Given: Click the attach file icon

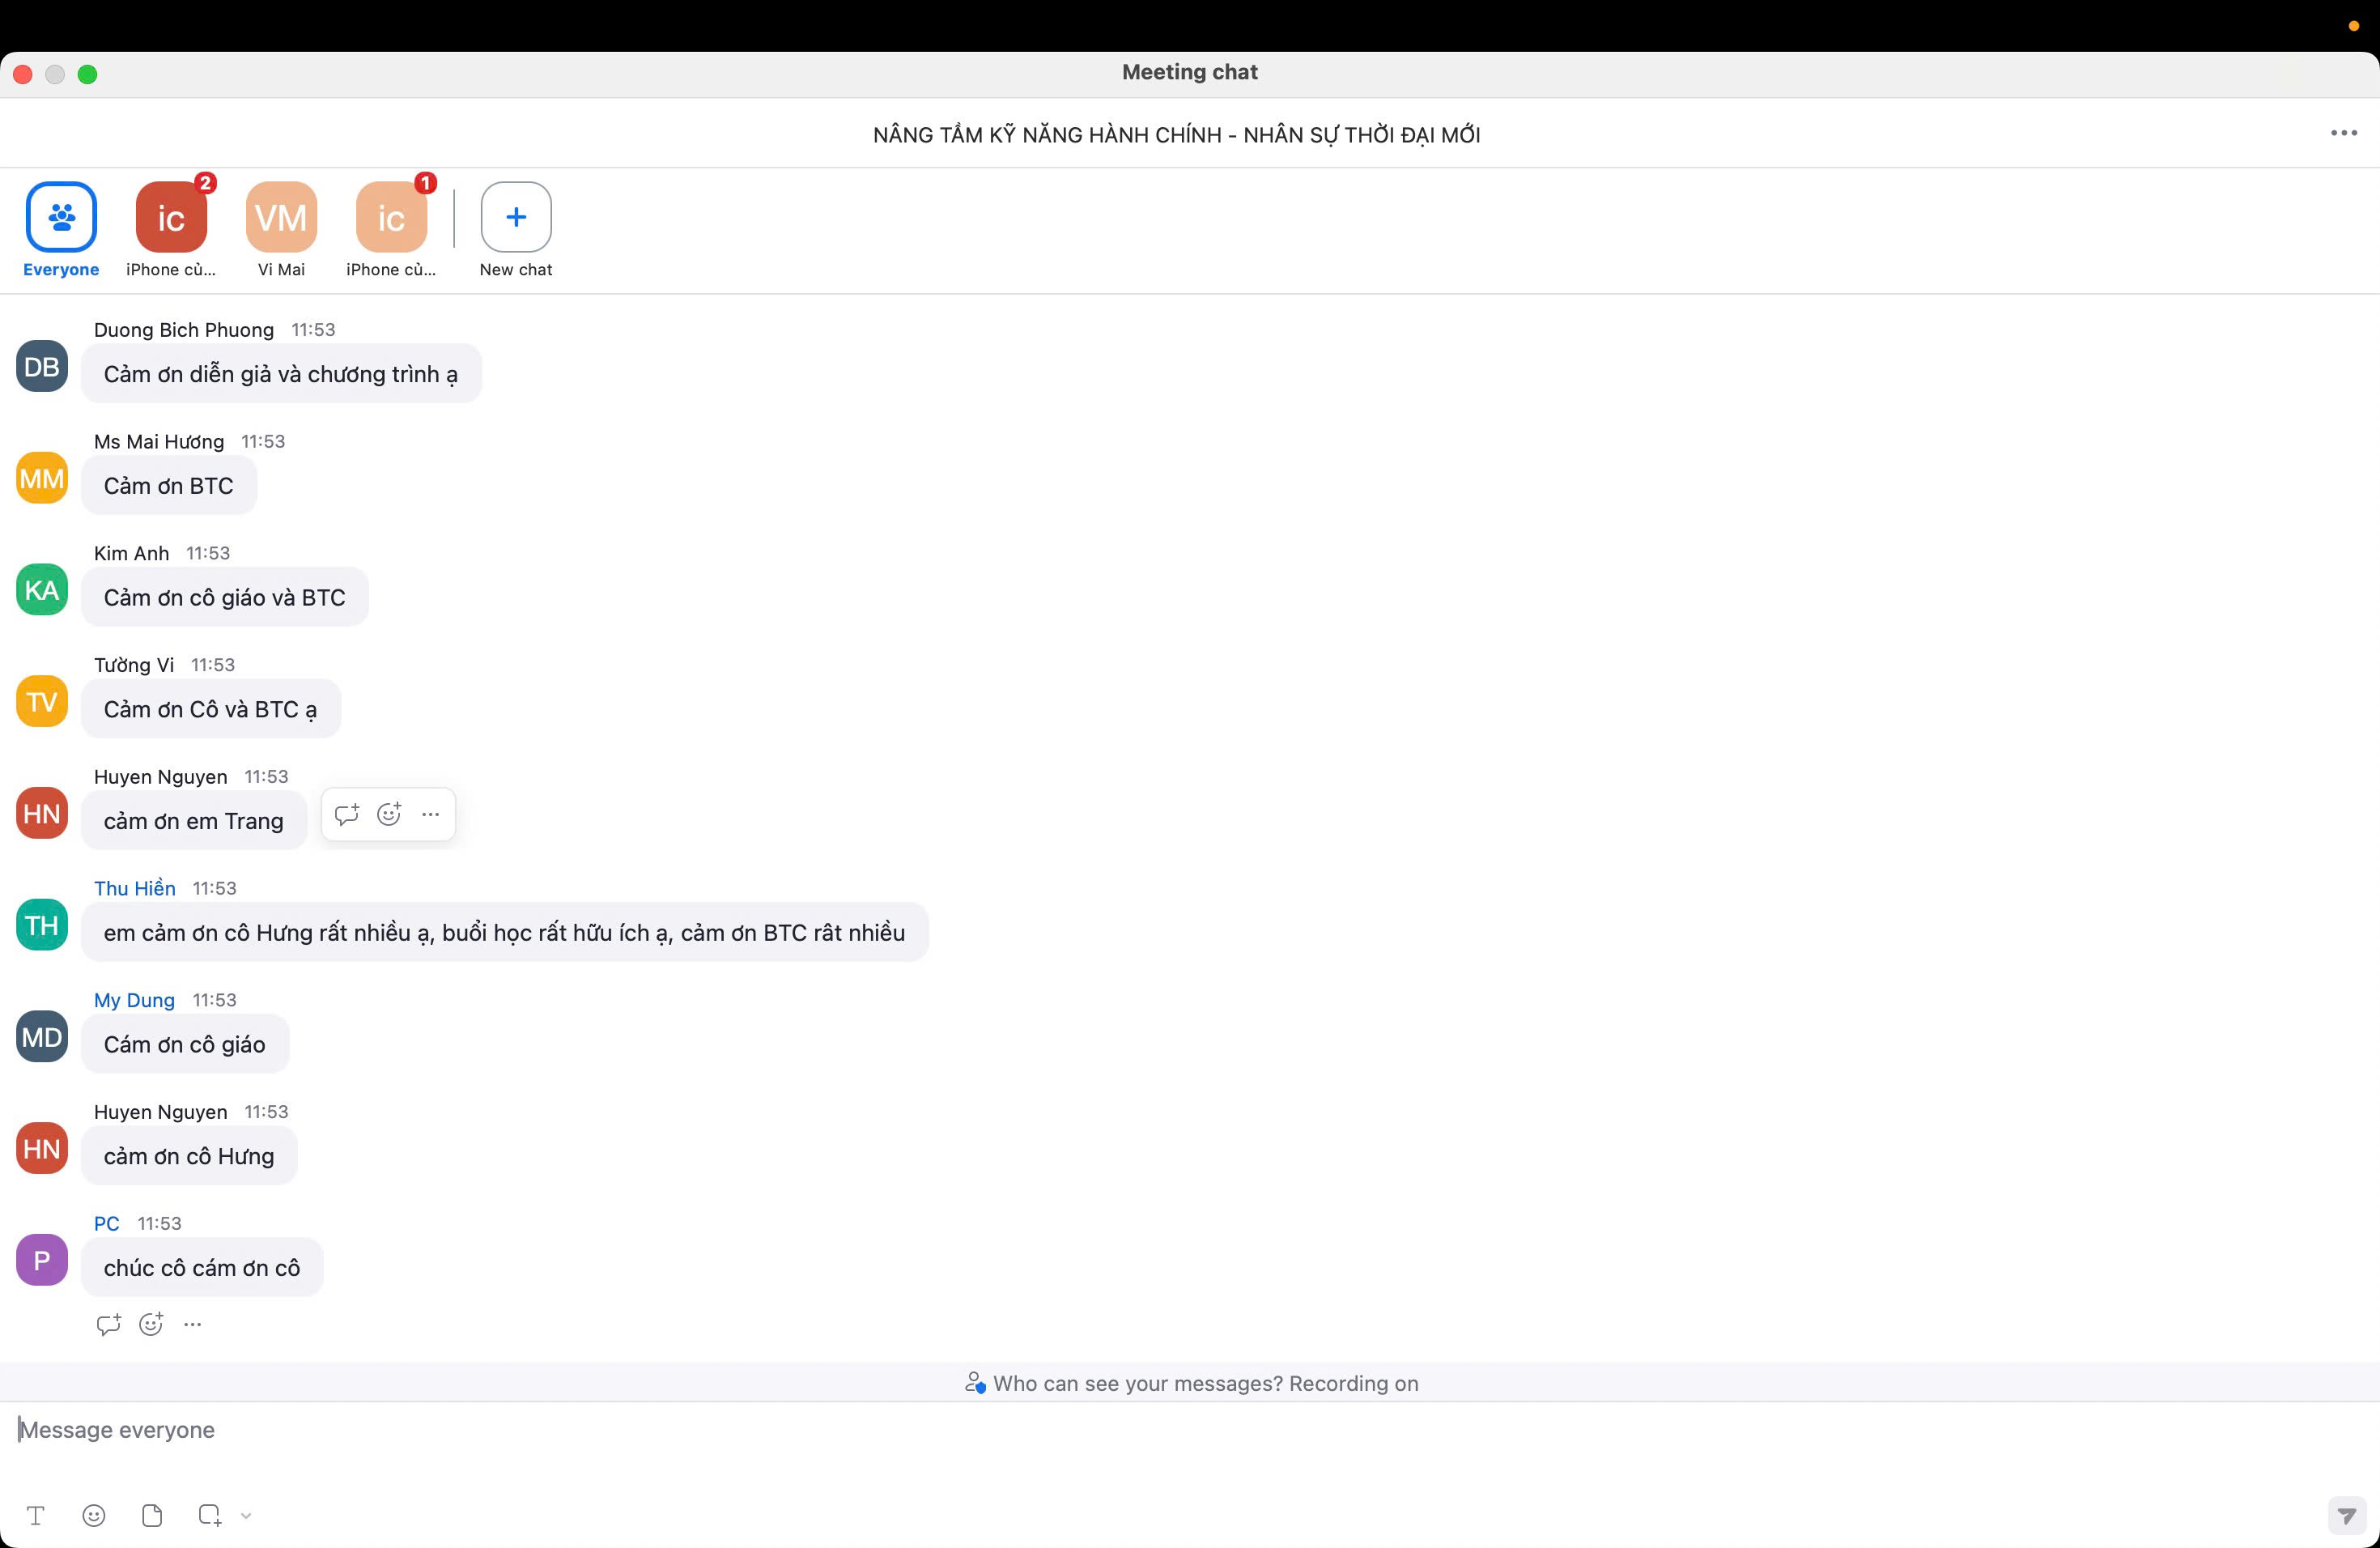Looking at the screenshot, I should (152, 1516).
